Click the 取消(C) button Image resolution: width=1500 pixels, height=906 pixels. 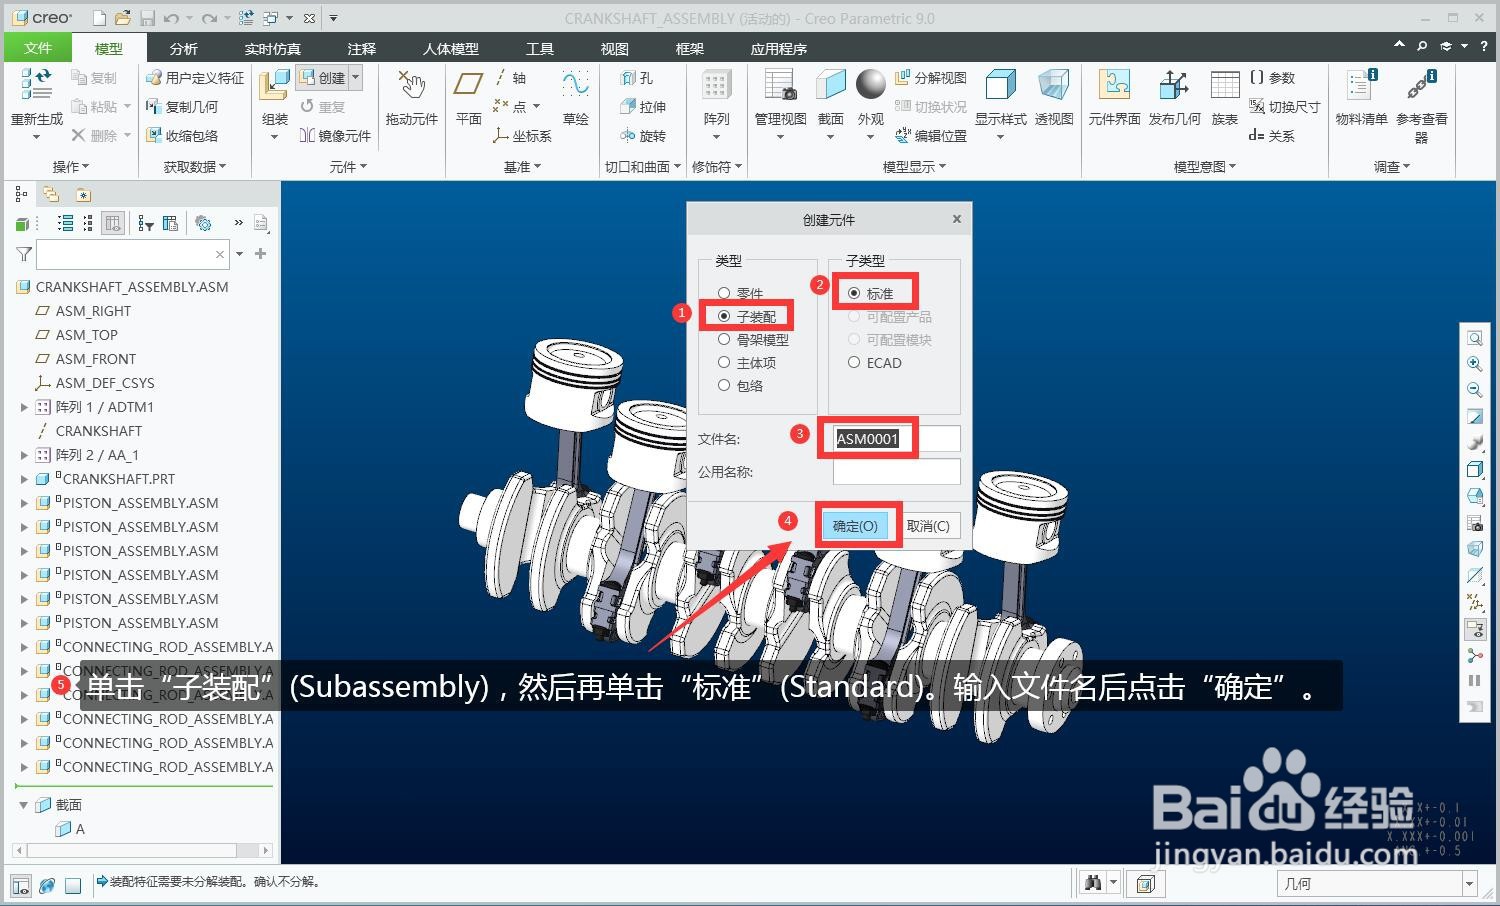(928, 526)
